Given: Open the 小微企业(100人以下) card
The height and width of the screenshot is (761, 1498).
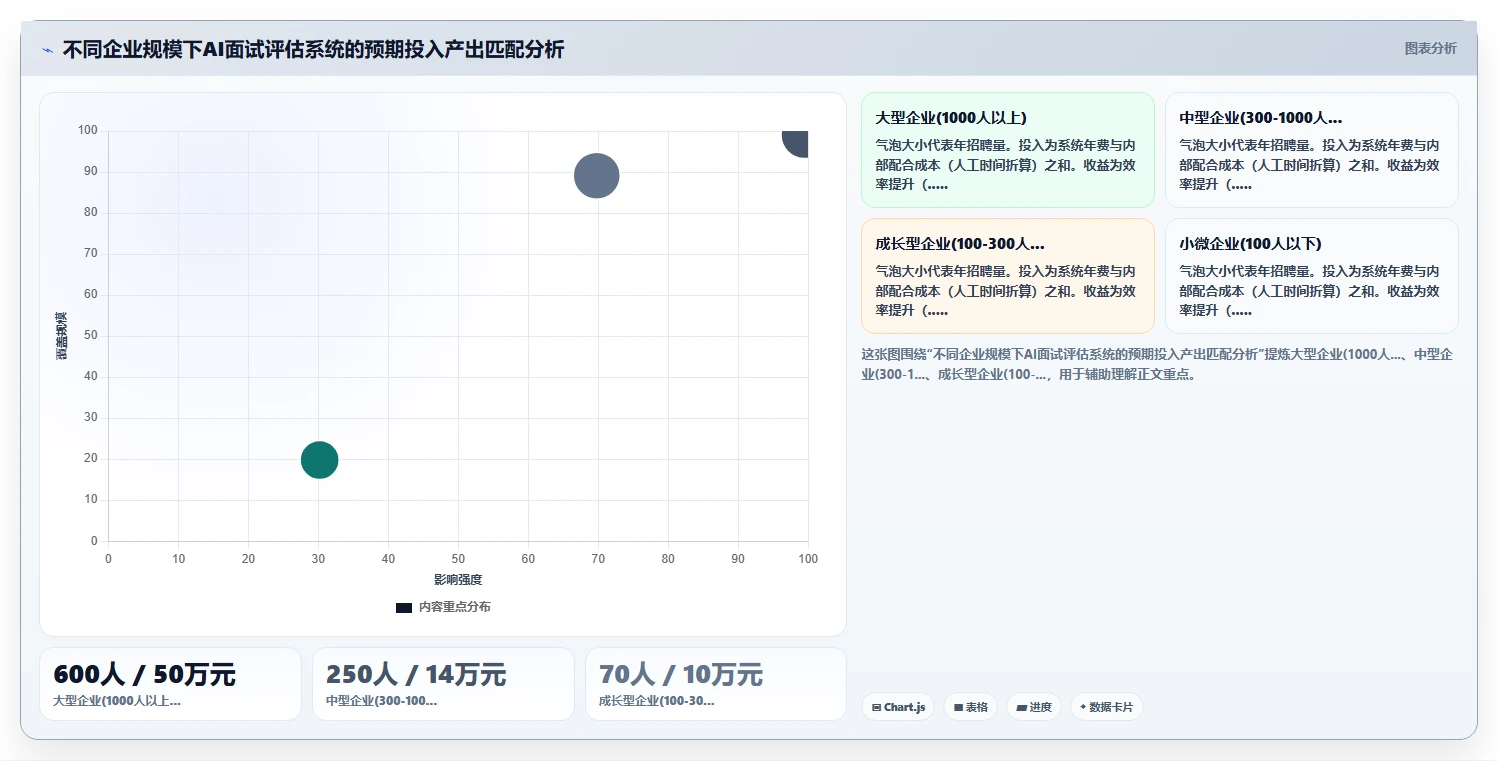Looking at the screenshot, I should tap(1311, 276).
